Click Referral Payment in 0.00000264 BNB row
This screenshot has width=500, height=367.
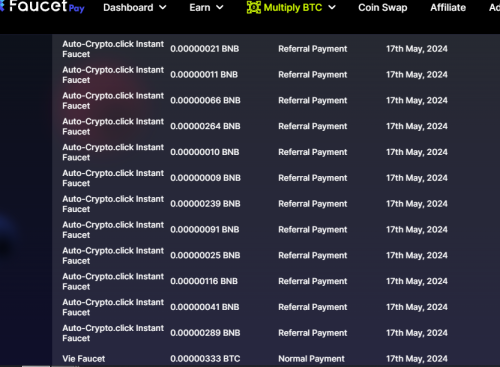click(313, 126)
